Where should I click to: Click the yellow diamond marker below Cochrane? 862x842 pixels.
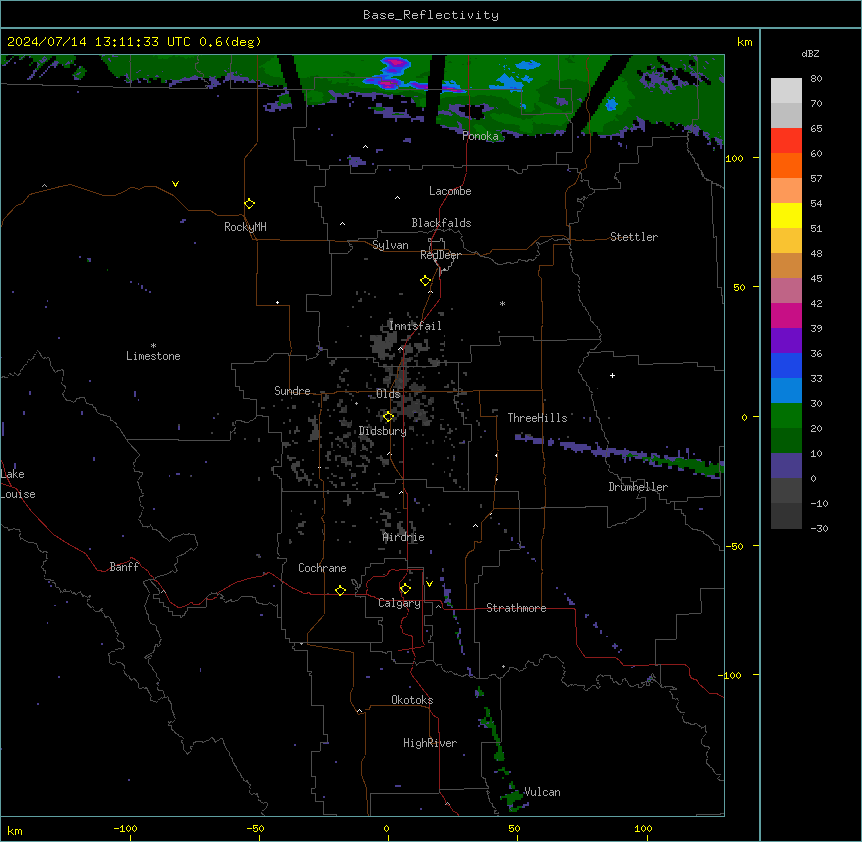point(340,590)
